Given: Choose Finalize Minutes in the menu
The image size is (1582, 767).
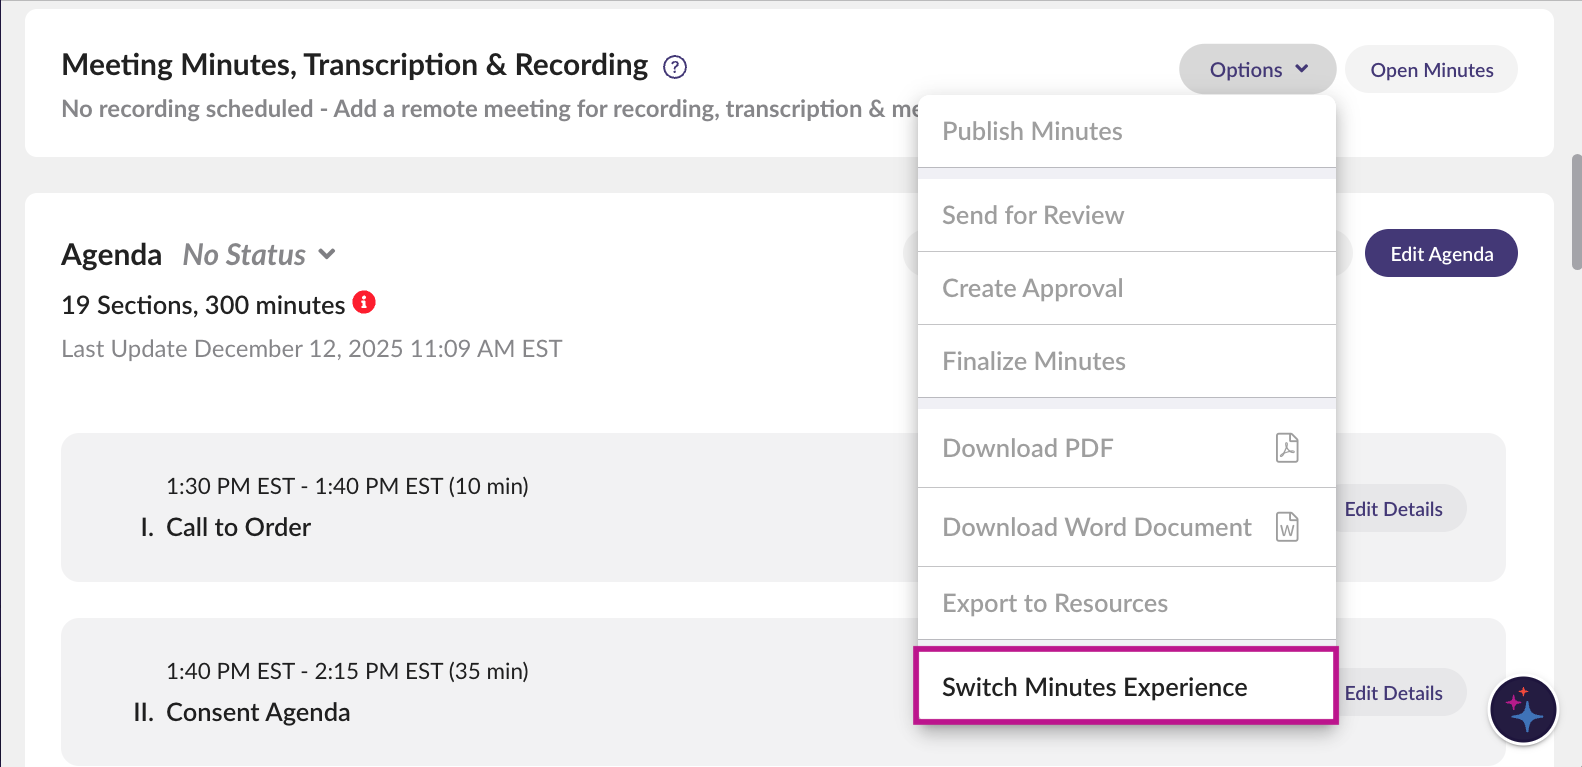Looking at the screenshot, I should tap(1034, 362).
